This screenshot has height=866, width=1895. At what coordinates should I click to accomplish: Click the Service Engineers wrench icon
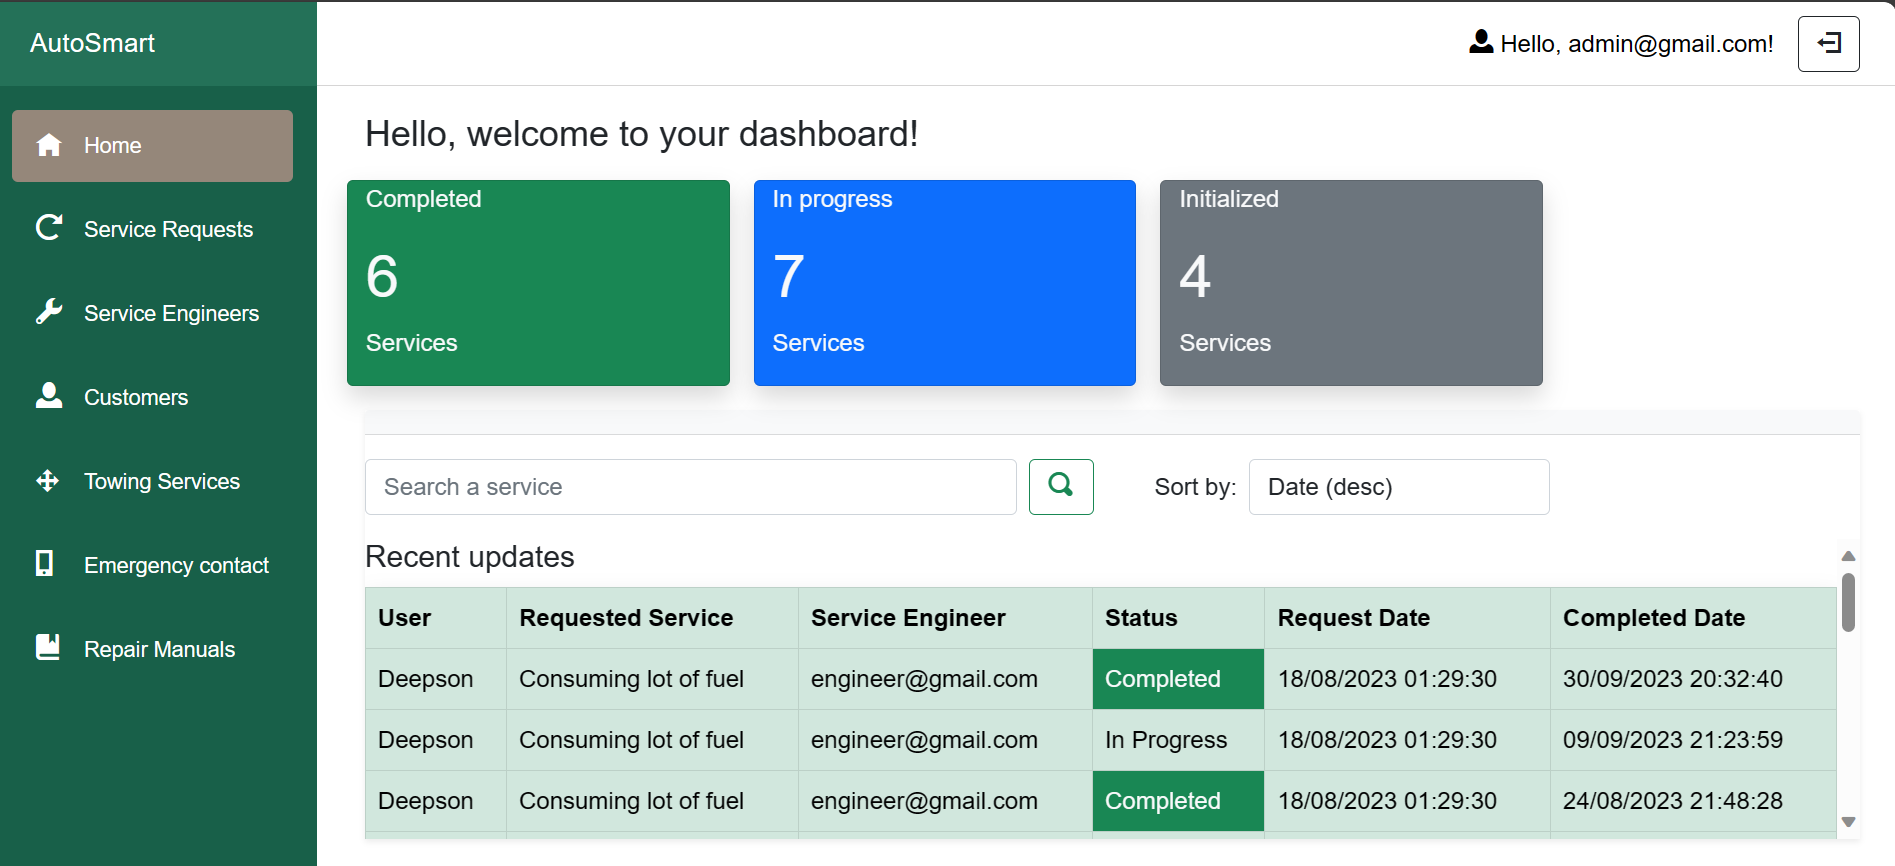pos(49,312)
